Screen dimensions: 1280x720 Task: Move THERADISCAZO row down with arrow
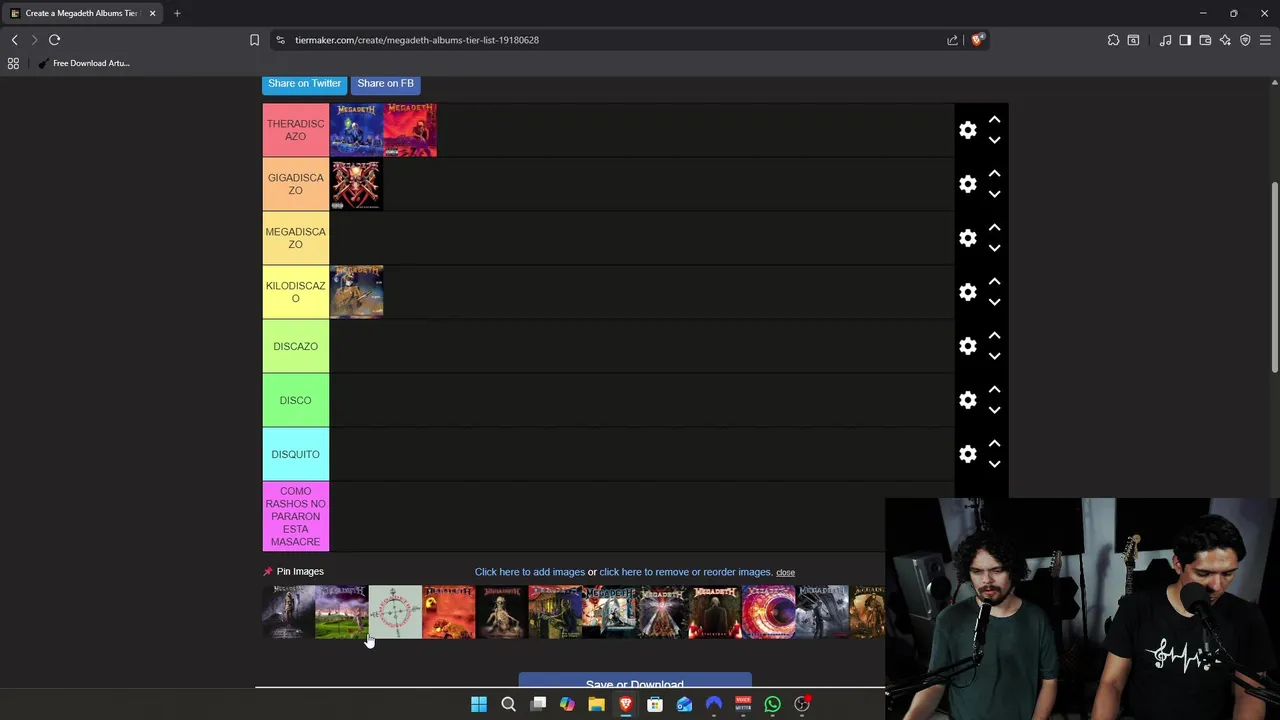click(x=994, y=141)
